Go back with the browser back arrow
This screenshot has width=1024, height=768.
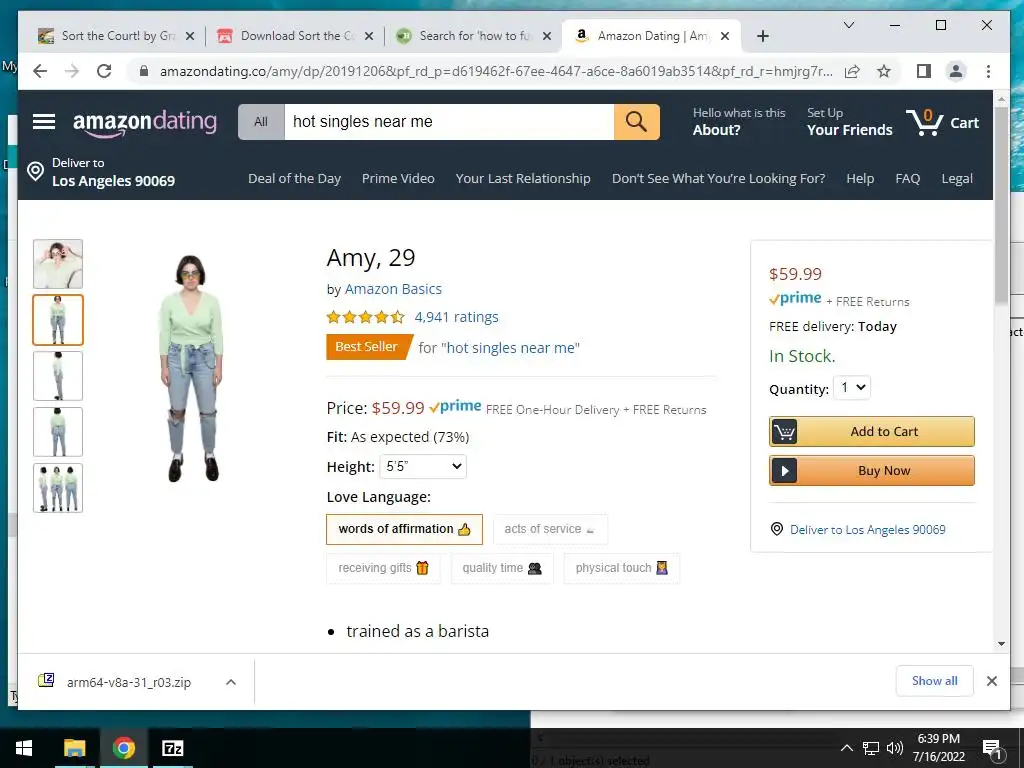(40, 71)
